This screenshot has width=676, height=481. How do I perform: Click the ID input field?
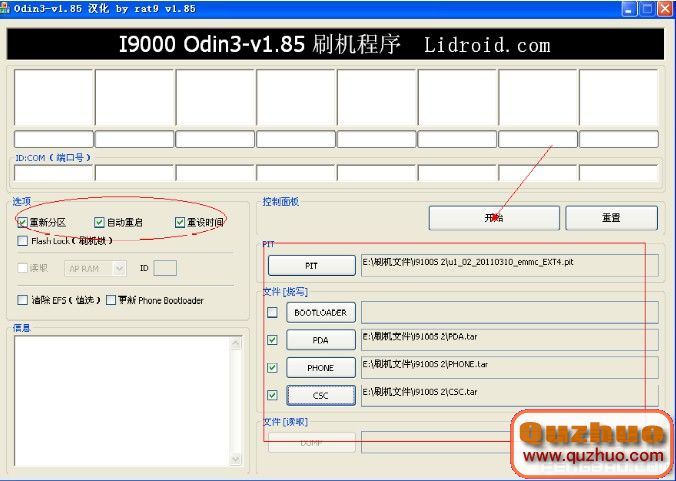pos(165,268)
